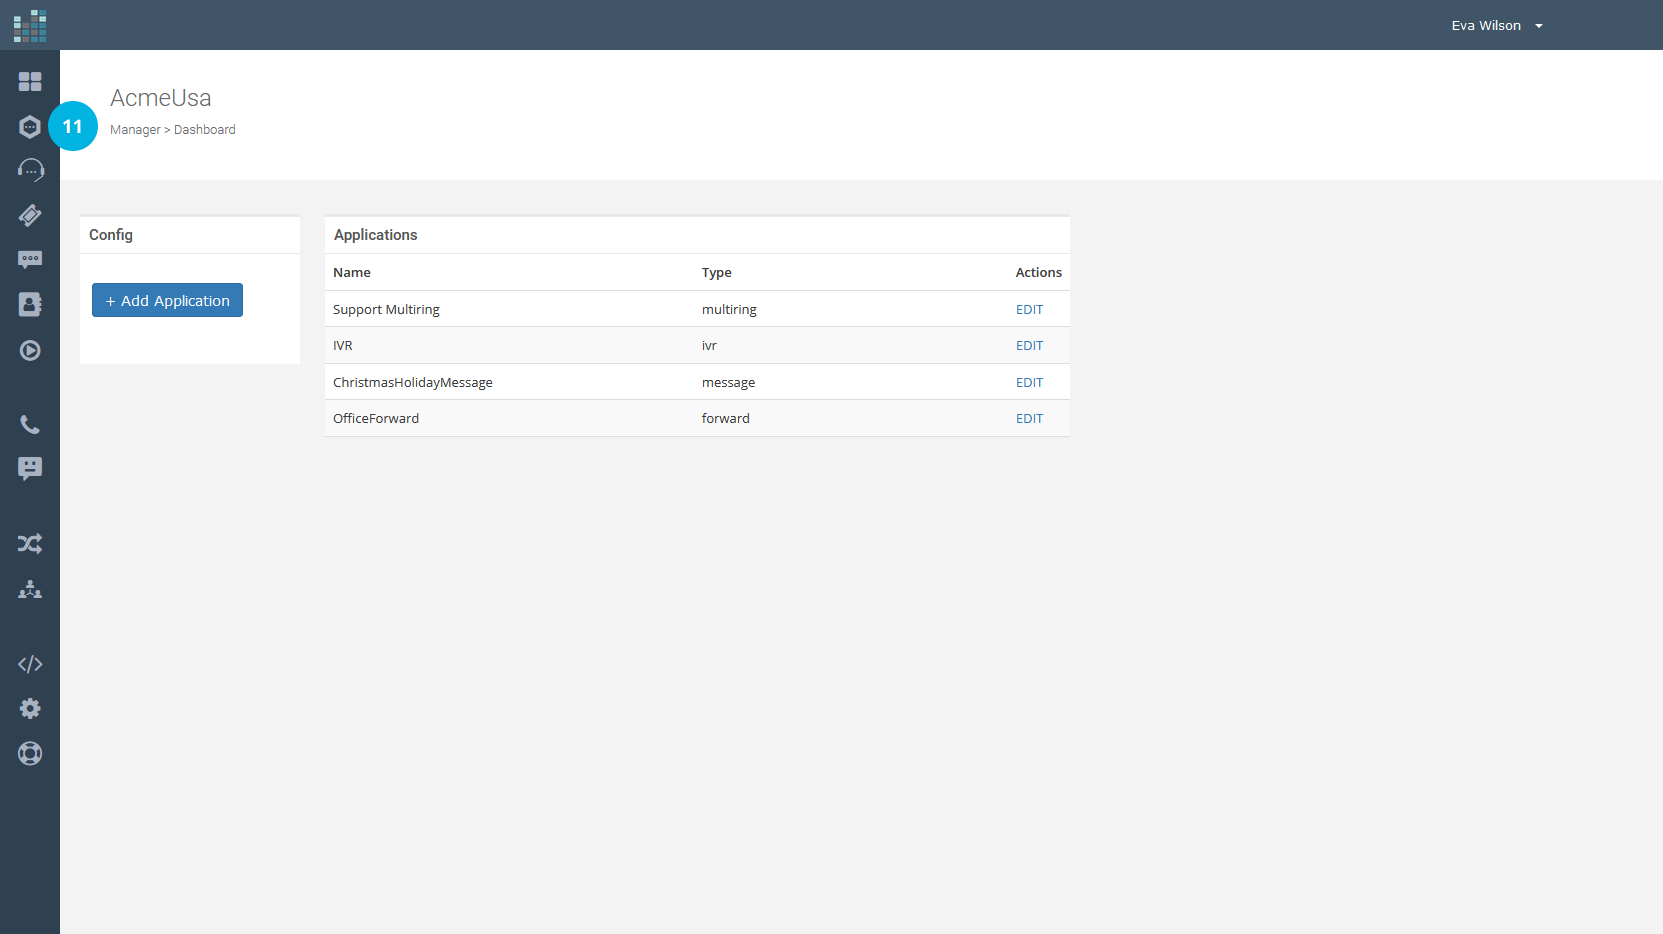This screenshot has width=1663, height=934.
Task: Edit the ChristmasHolidayMessage application
Action: click(x=1029, y=383)
